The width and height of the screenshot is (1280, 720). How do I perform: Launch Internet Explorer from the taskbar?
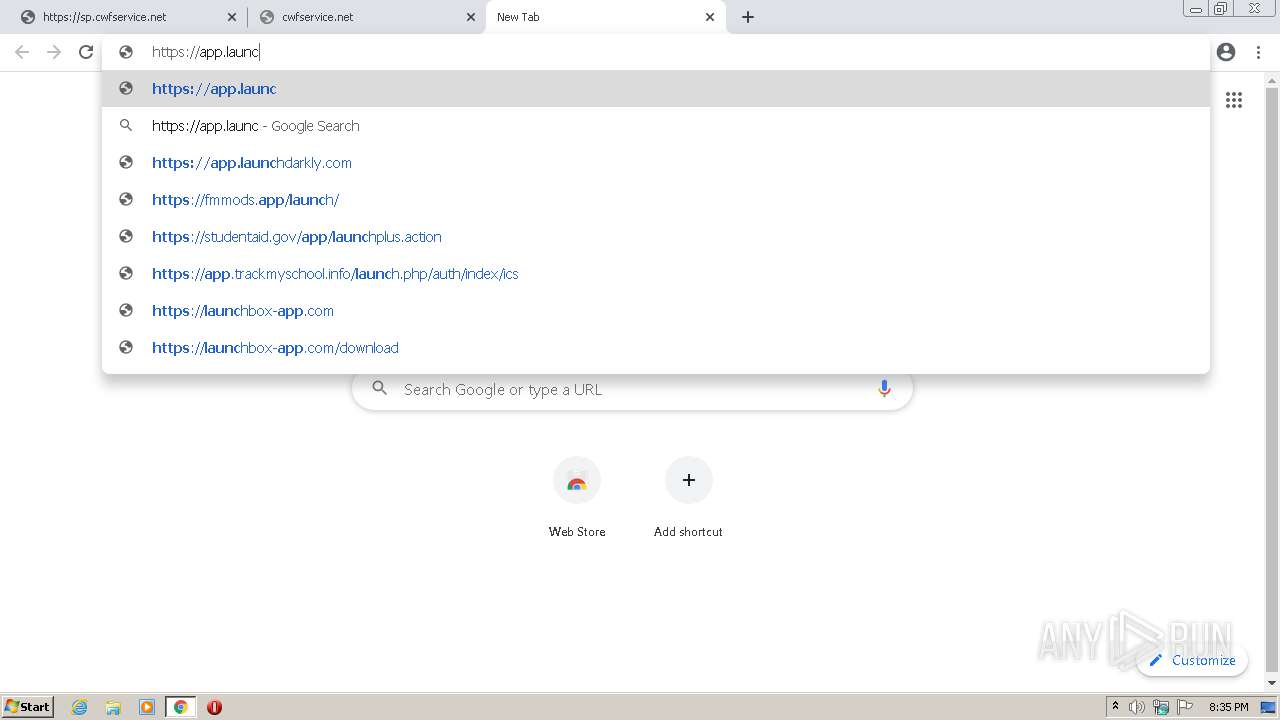click(x=80, y=707)
